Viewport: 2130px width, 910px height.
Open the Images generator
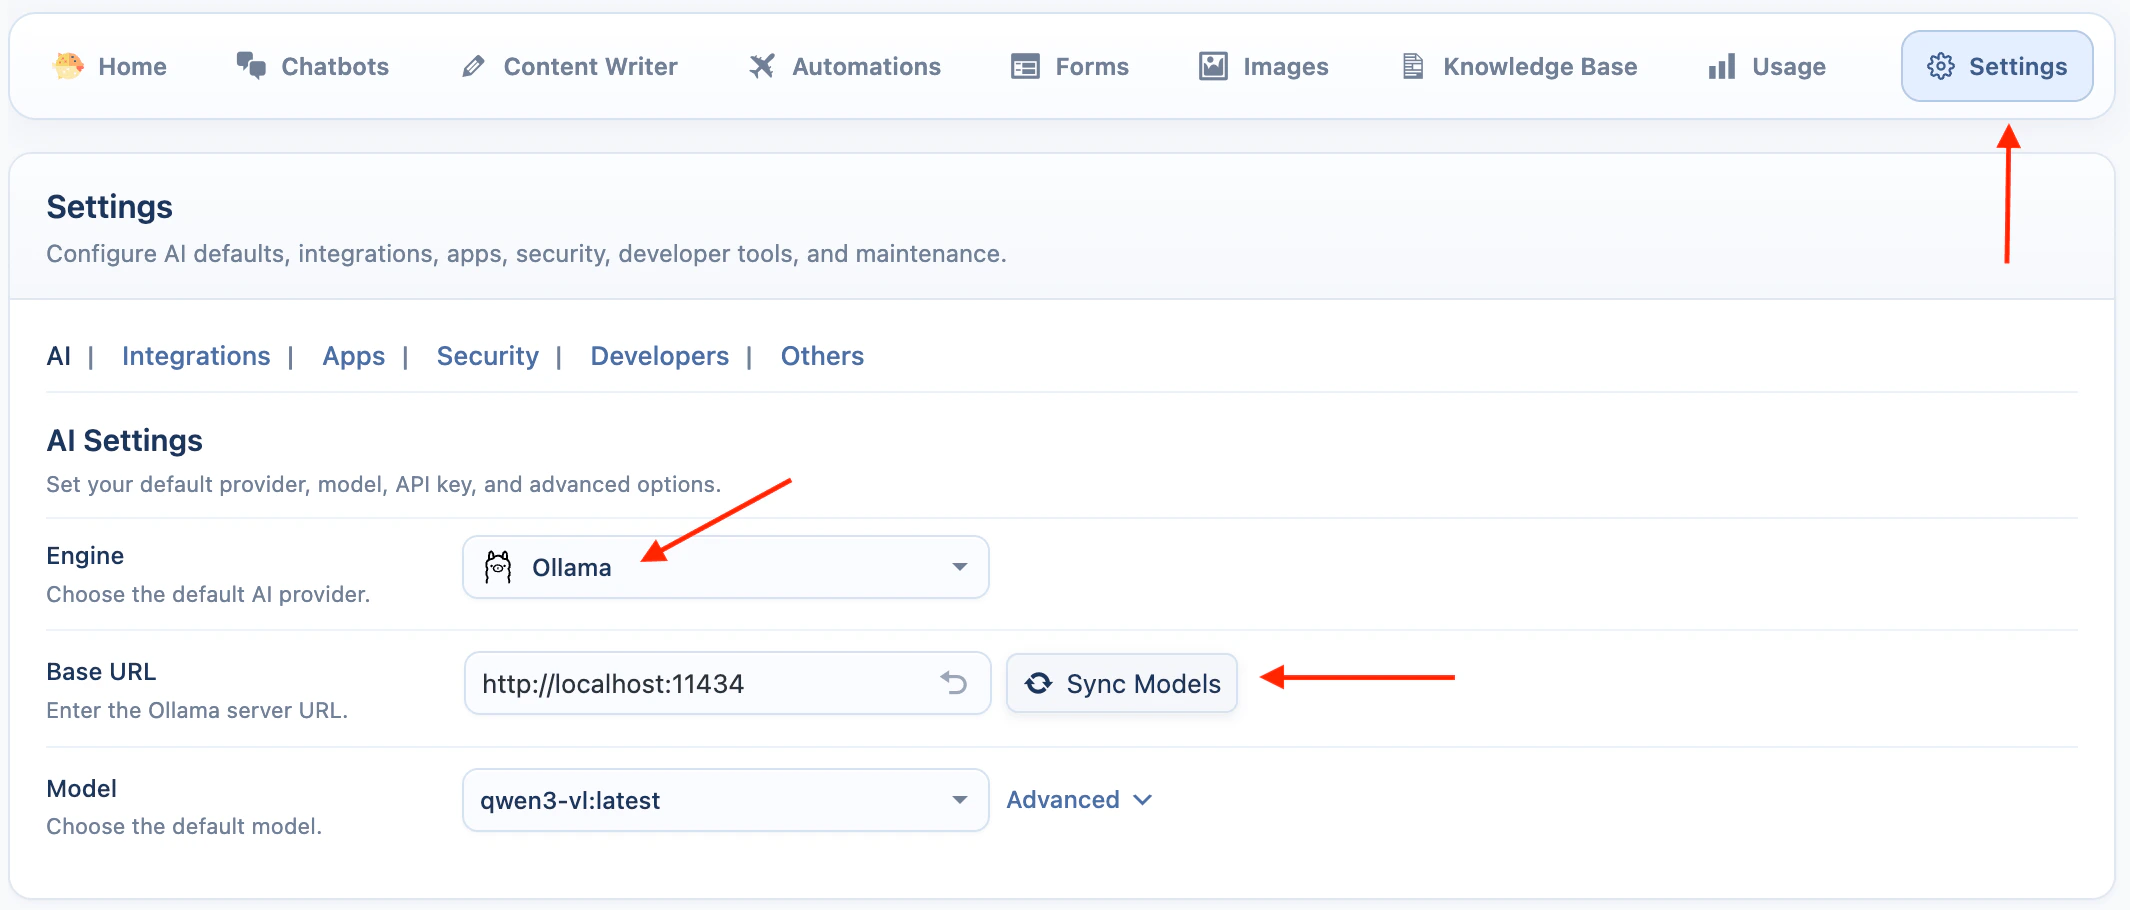coord(1263,66)
